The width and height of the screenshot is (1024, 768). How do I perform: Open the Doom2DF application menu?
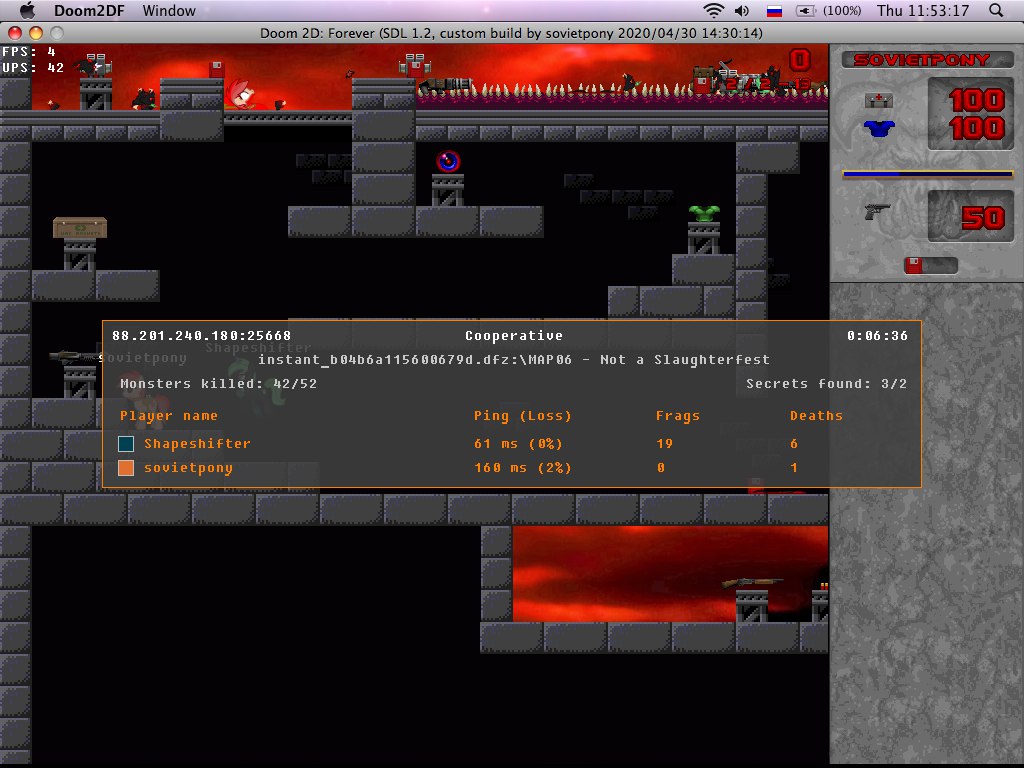pos(89,10)
